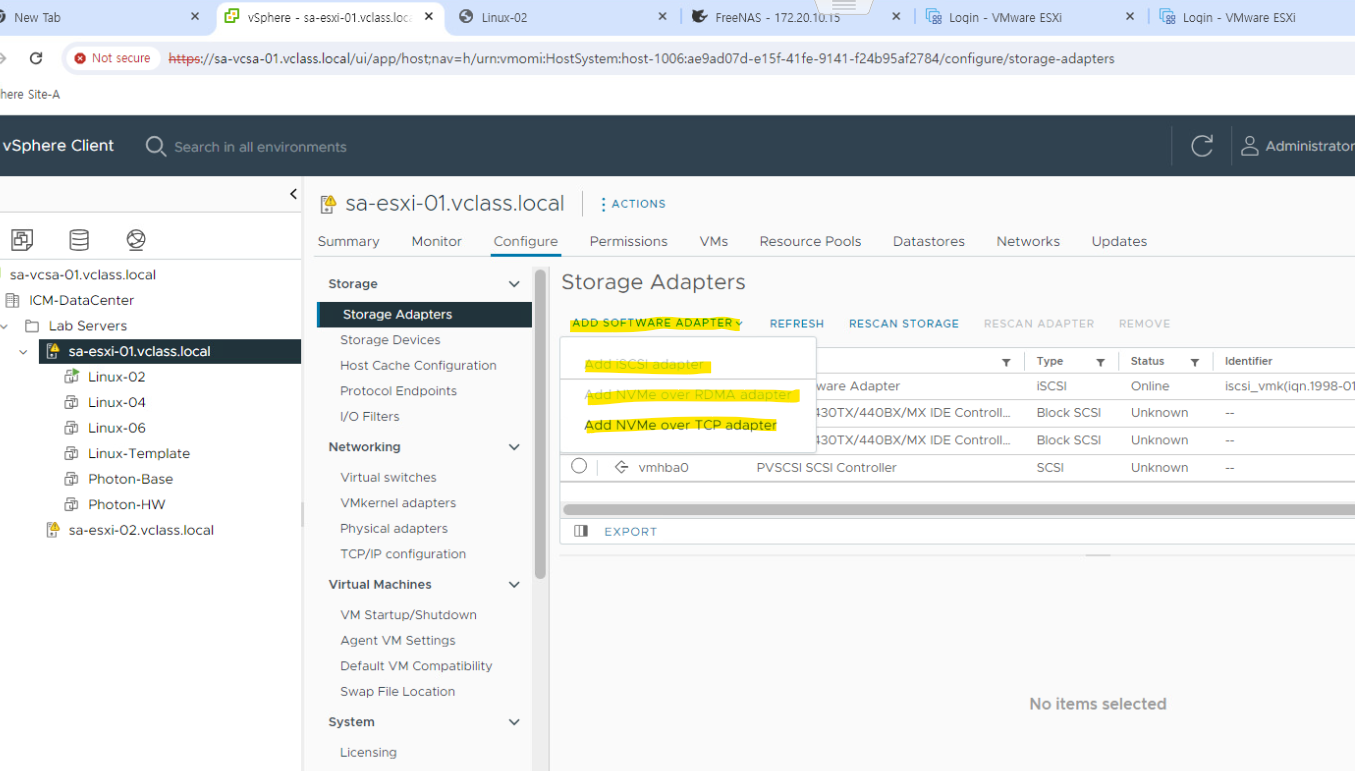
Task: Collapse the Storage section
Action: [514, 284]
